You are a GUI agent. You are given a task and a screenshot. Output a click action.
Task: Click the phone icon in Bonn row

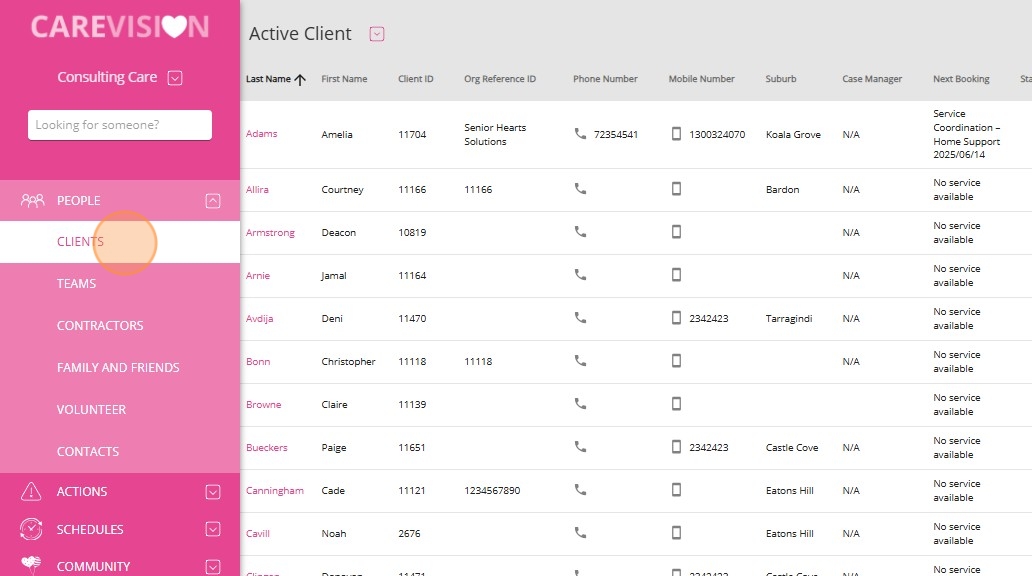point(580,361)
